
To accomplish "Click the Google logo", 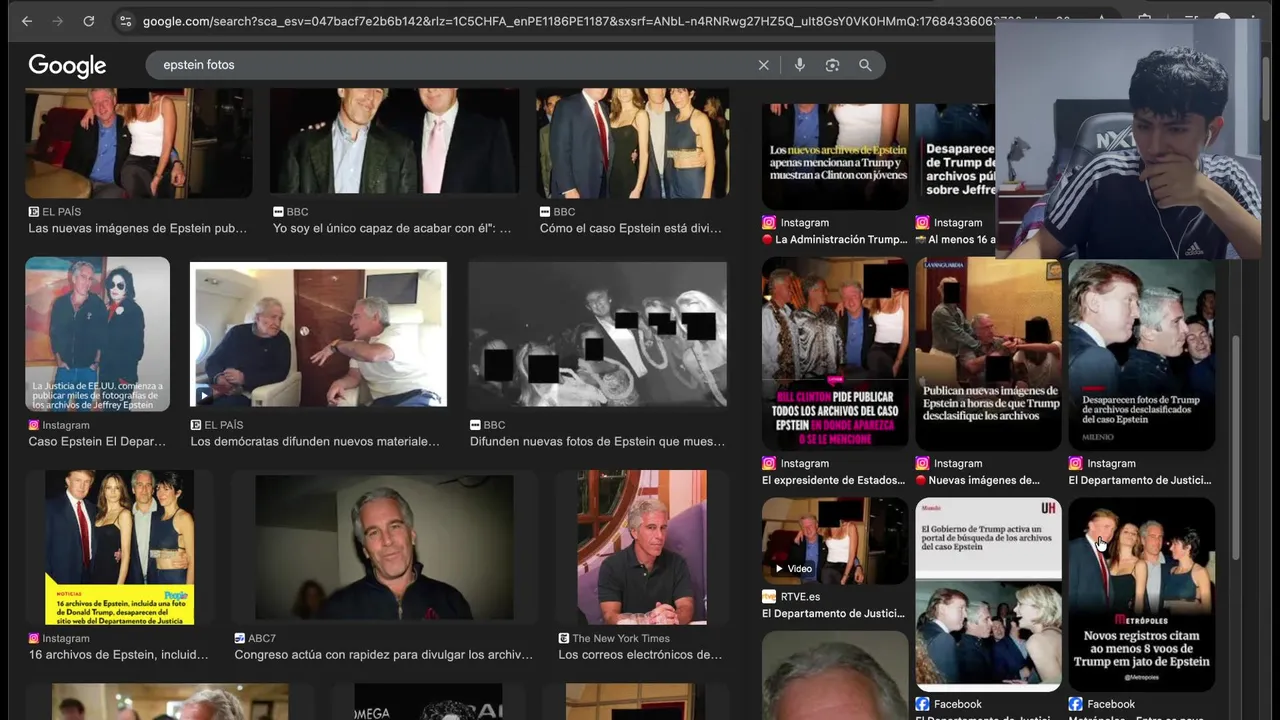I will [x=67, y=66].
